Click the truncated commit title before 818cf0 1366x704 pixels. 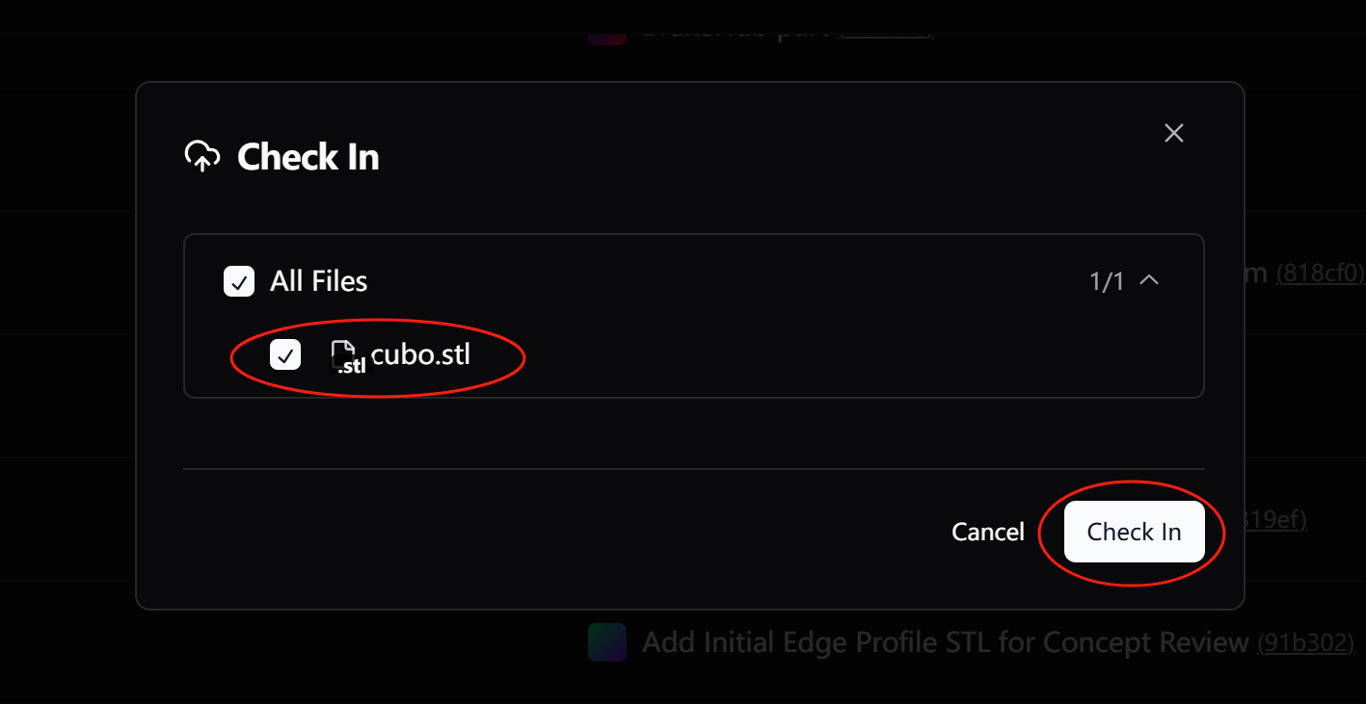1256,272
